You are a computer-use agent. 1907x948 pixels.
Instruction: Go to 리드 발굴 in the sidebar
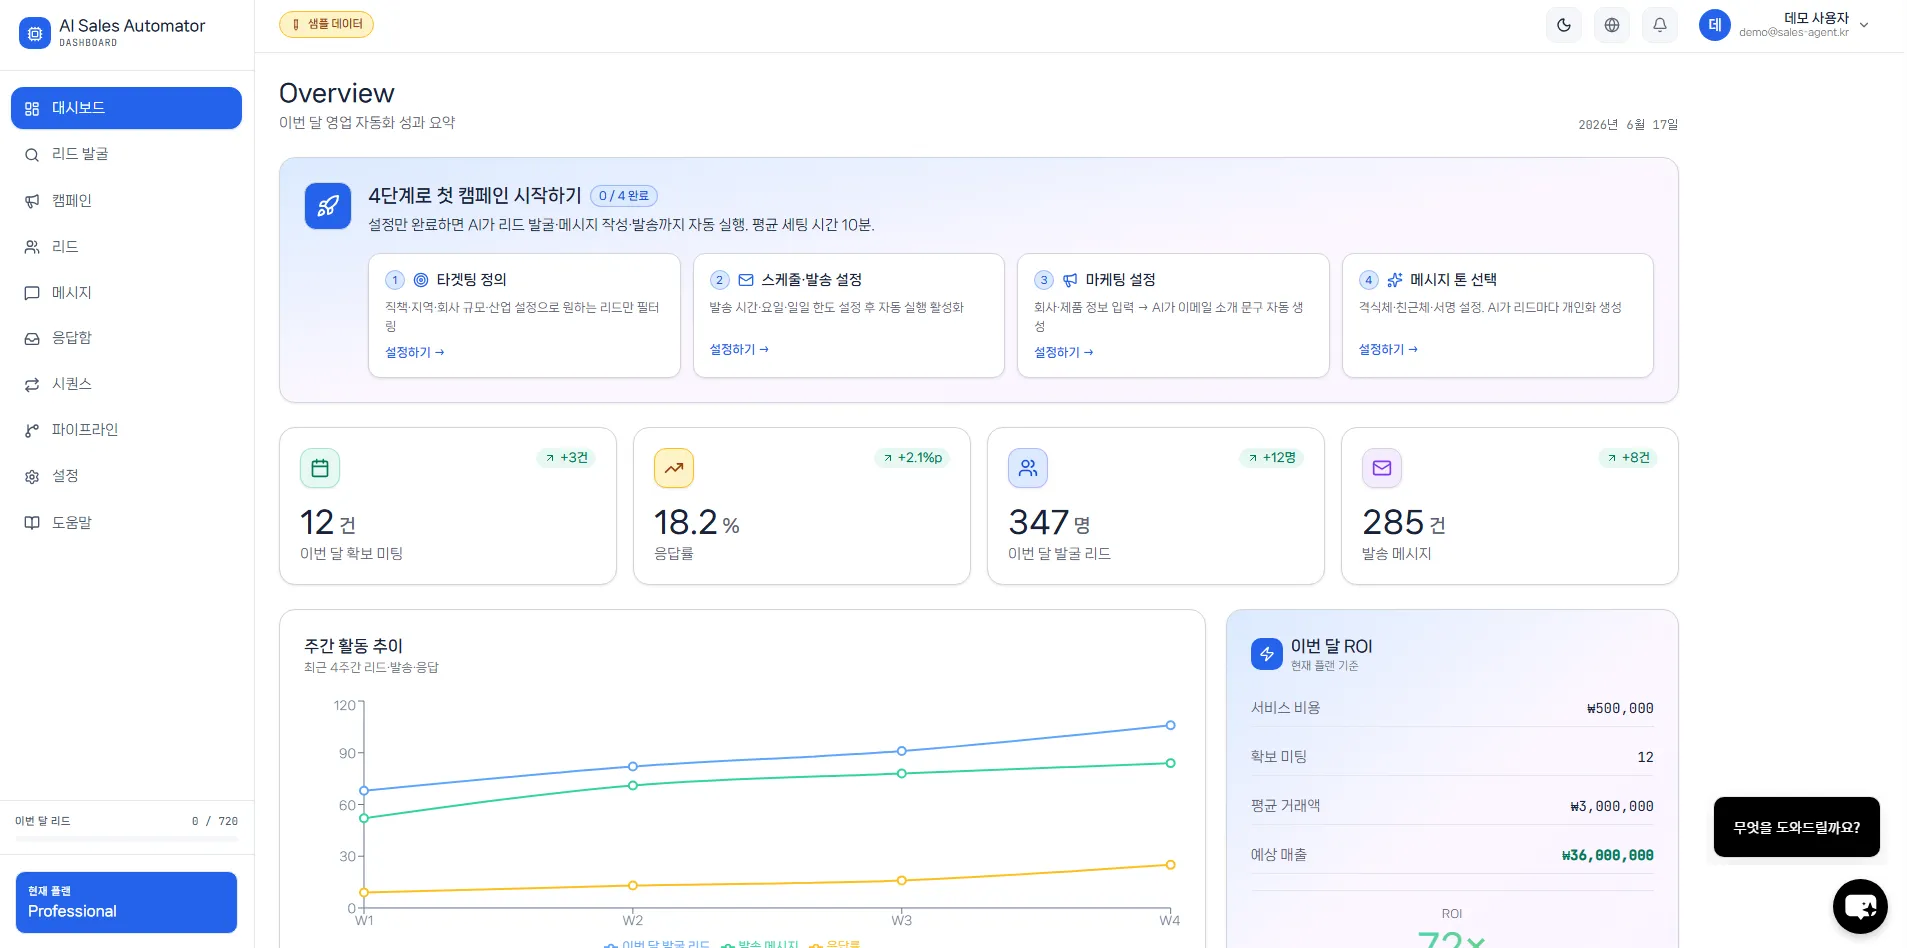126,154
